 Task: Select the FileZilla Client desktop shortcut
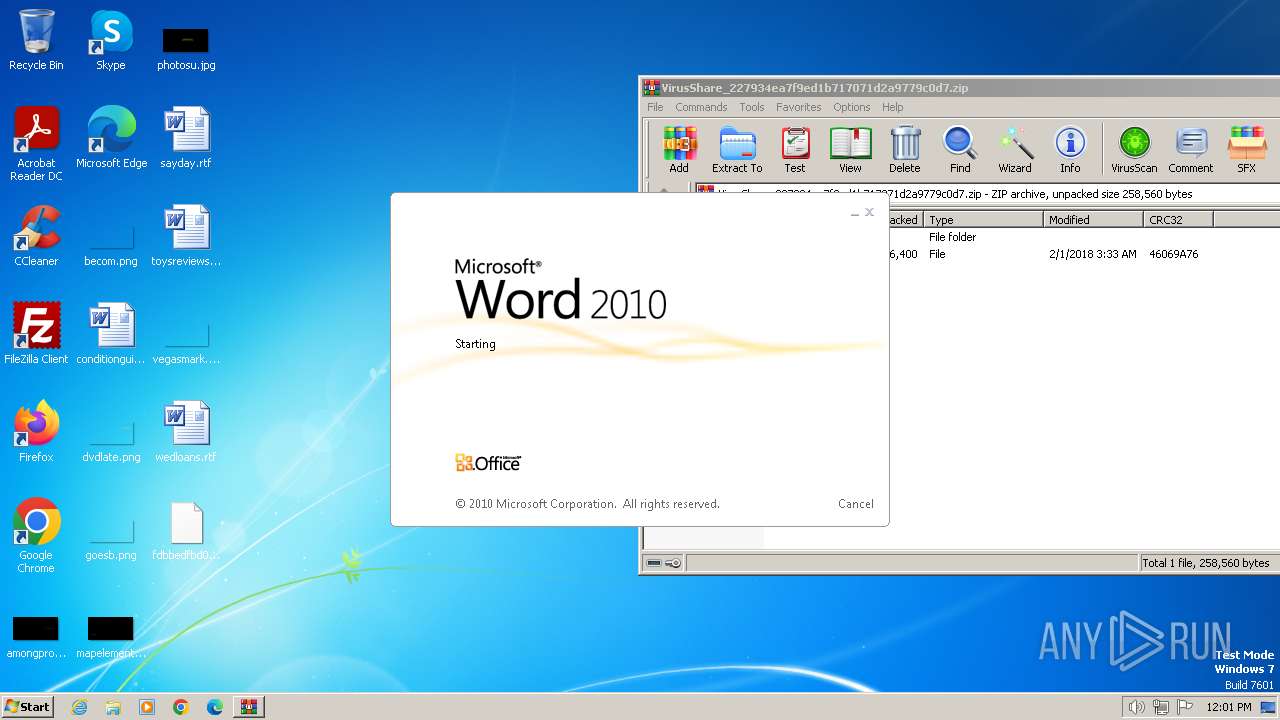[x=36, y=334]
